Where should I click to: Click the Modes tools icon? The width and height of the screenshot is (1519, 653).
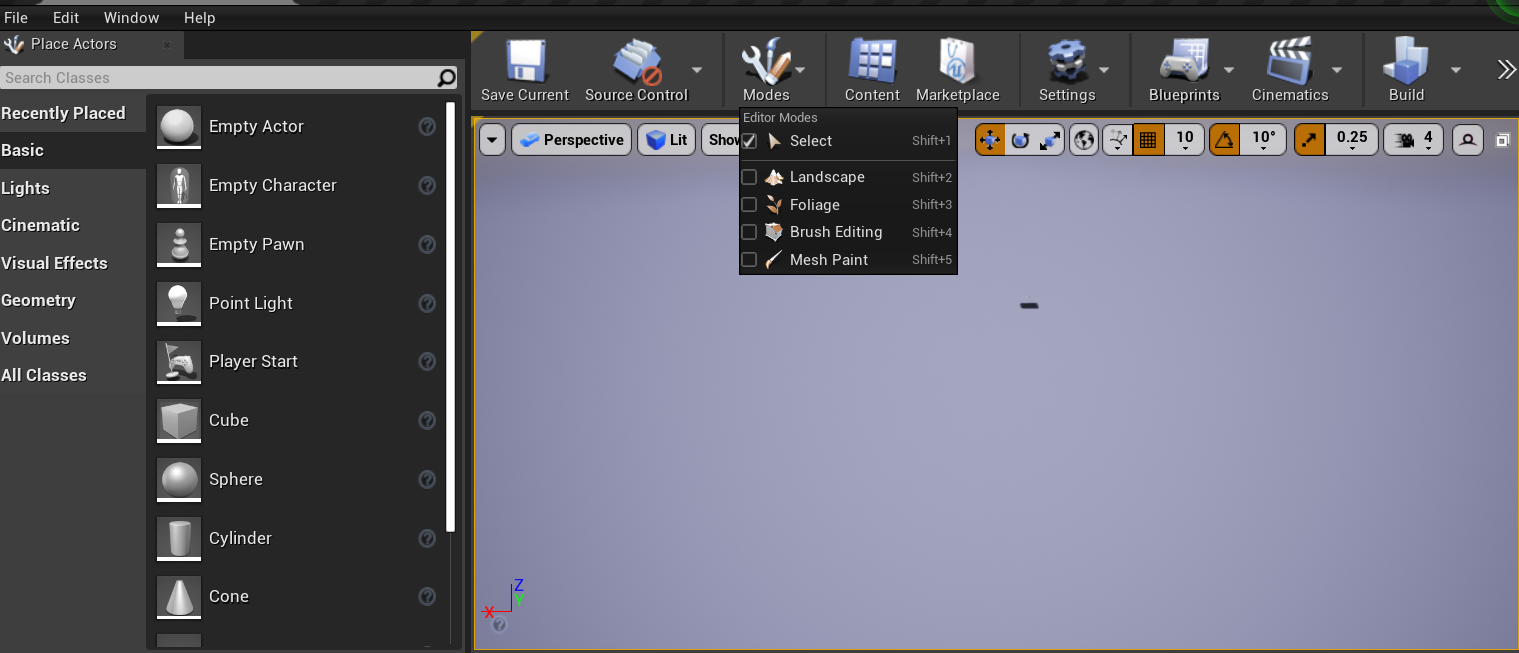tap(765, 62)
